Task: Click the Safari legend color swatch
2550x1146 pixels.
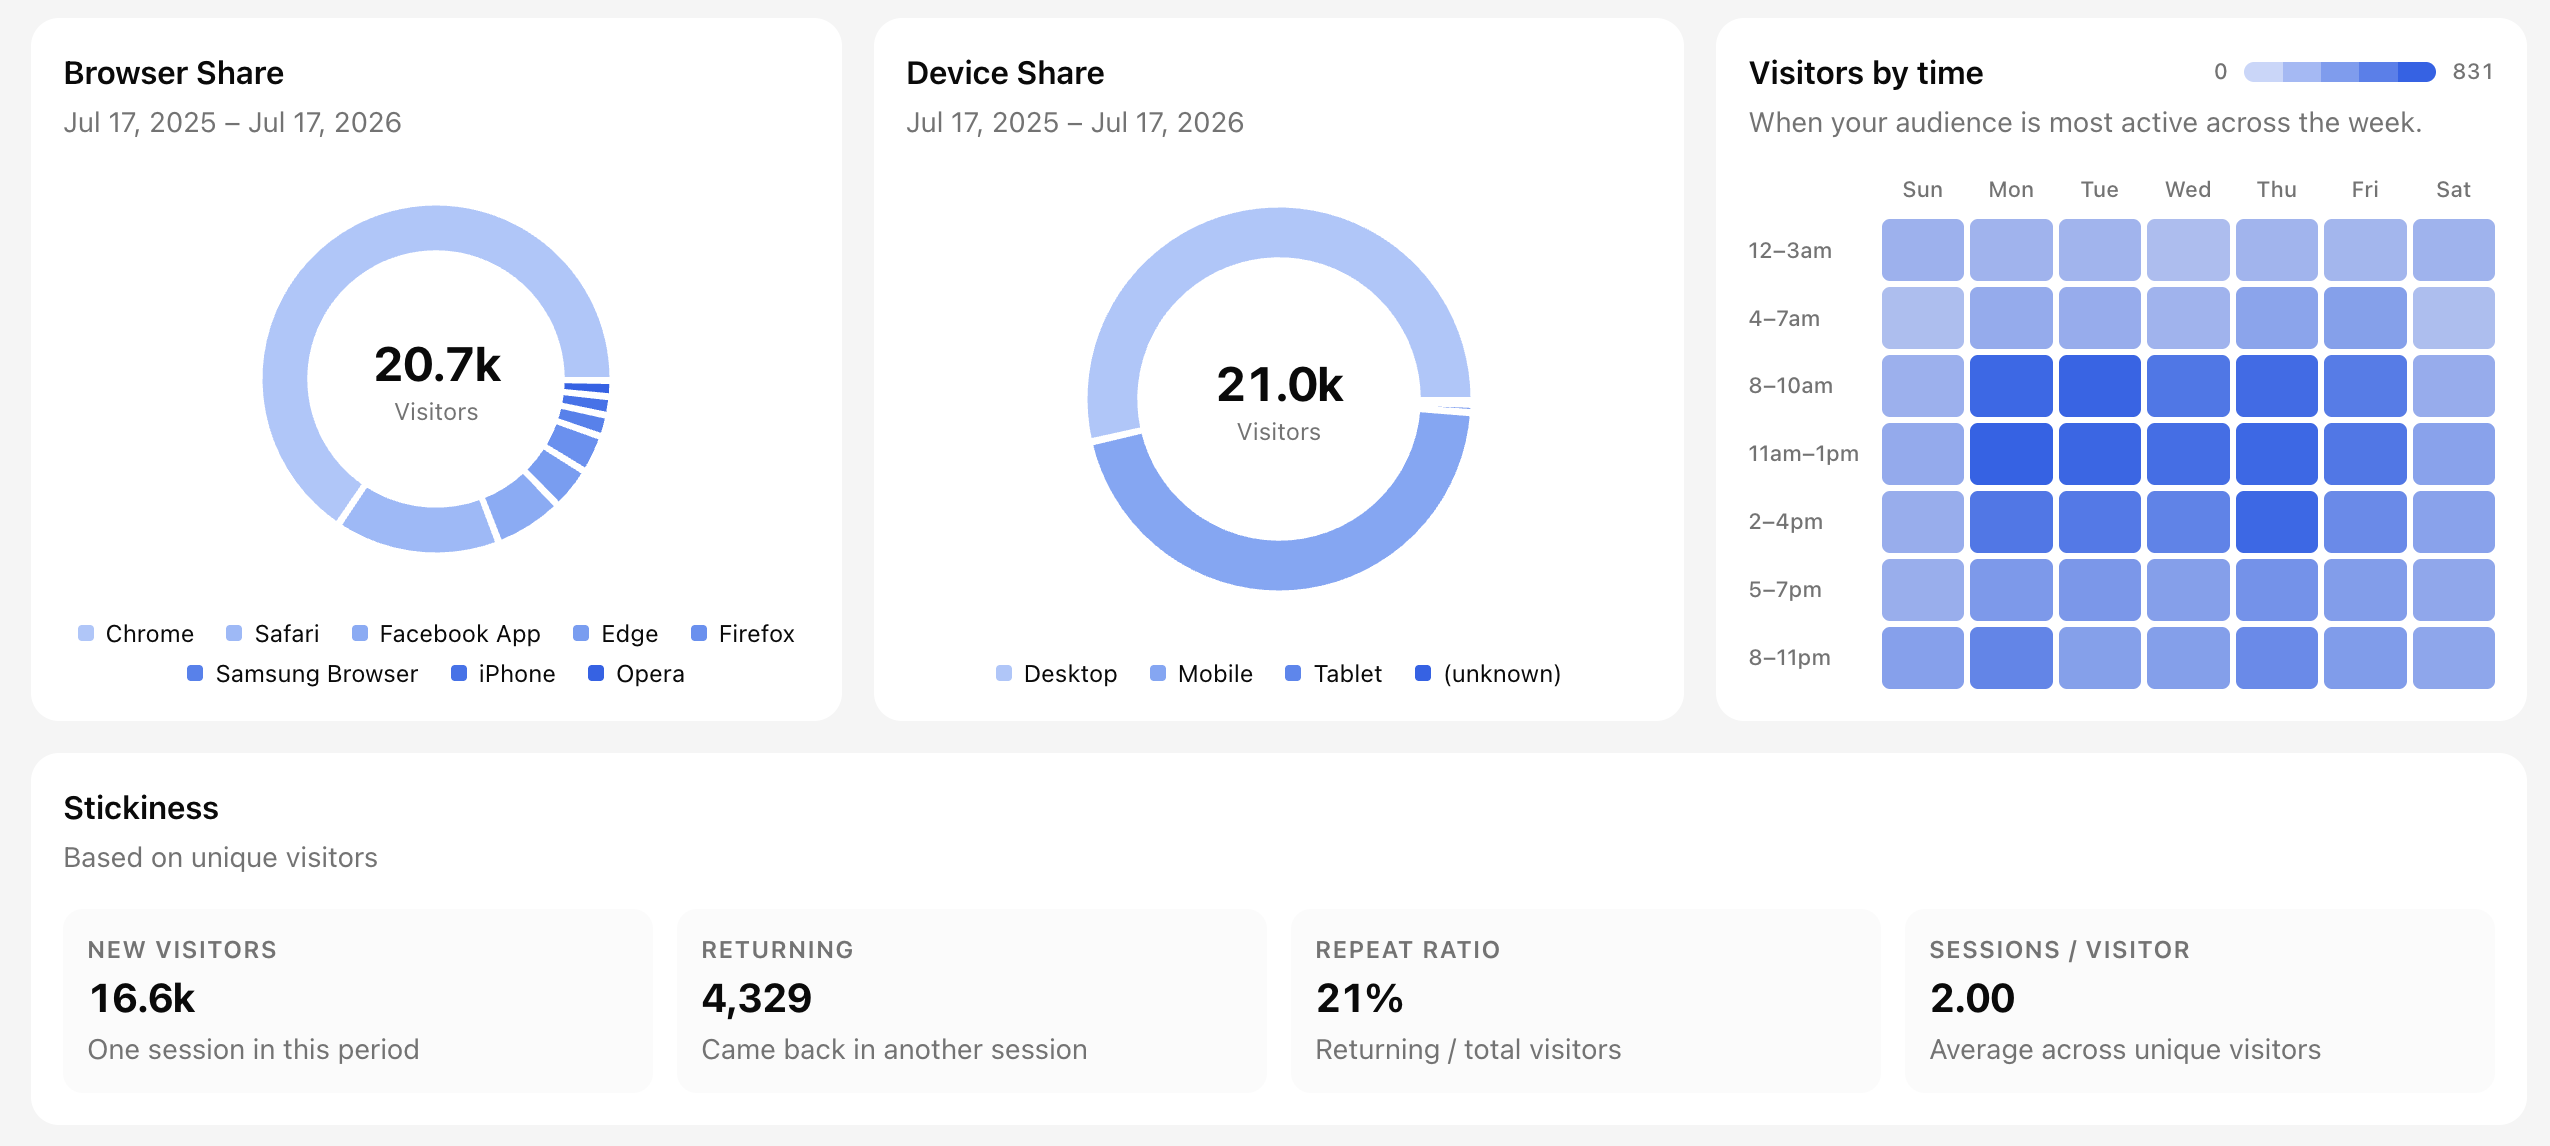Action: click(x=234, y=633)
